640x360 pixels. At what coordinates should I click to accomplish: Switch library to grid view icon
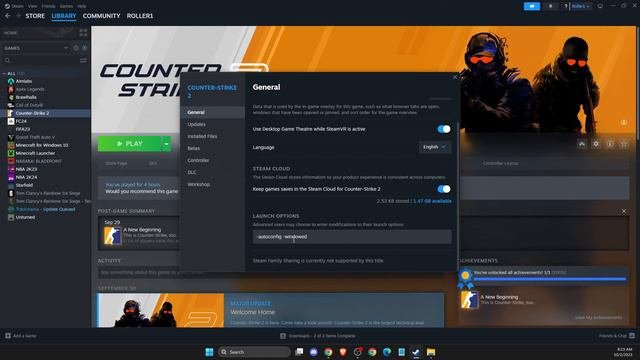pos(83,33)
